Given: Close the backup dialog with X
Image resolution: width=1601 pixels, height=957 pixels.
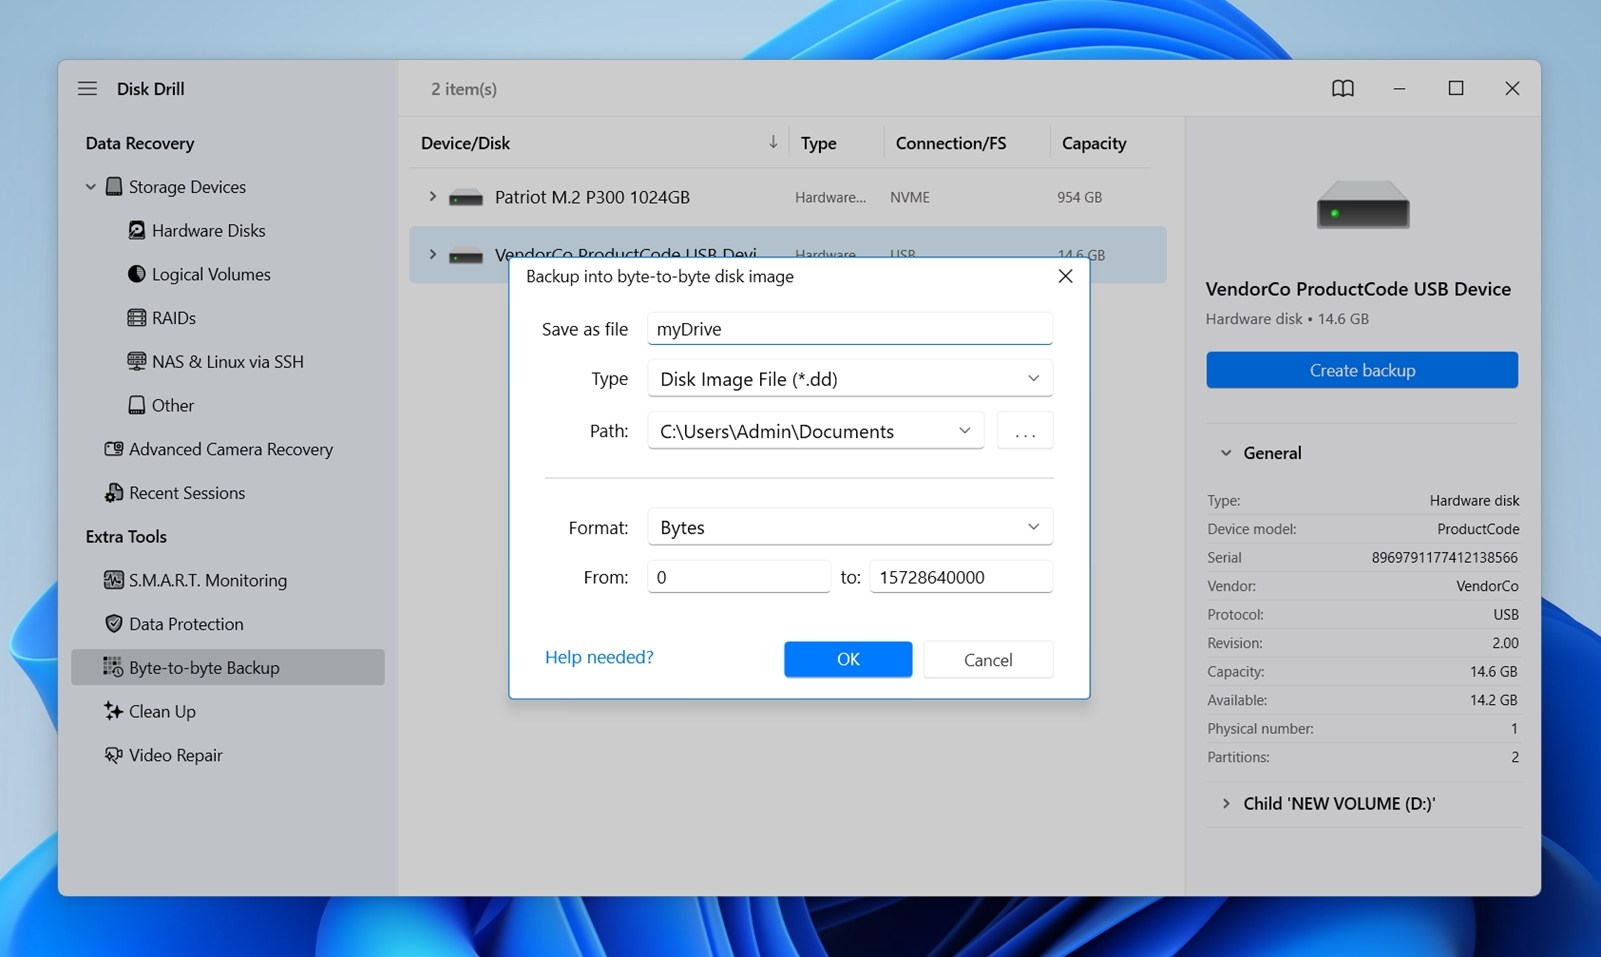Looking at the screenshot, I should click(x=1065, y=276).
